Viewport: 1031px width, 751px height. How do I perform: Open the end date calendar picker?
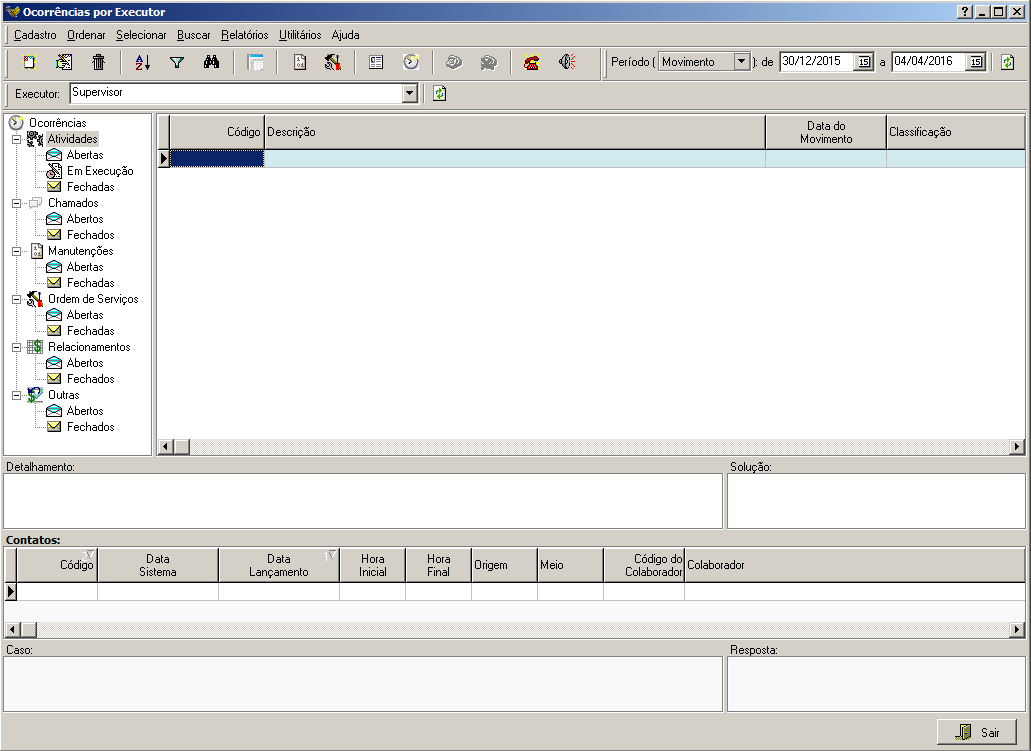click(976, 62)
